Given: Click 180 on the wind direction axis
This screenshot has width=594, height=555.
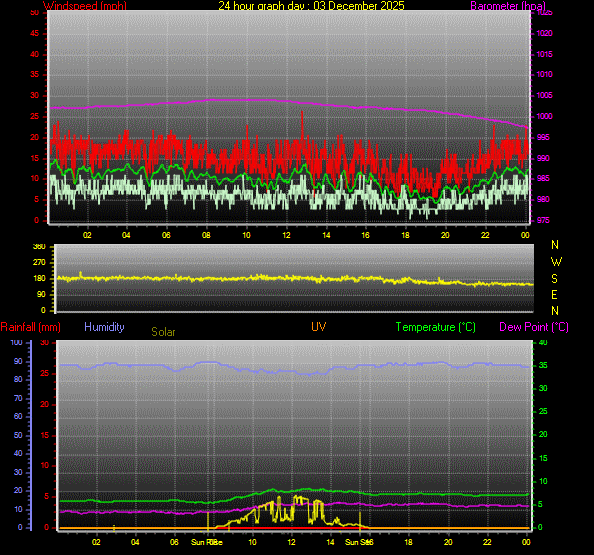Looking at the screenshot, I should tap(39, 278).
